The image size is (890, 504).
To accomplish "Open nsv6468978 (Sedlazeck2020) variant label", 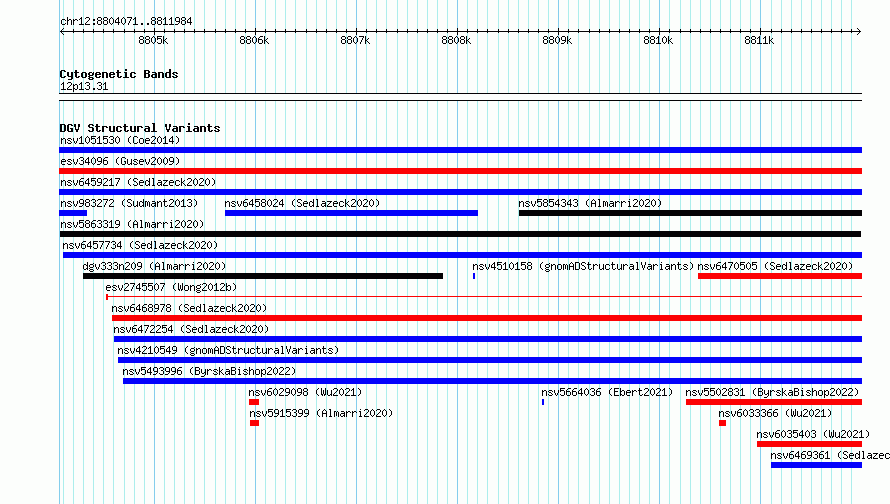I will click(x=189, y=308).
